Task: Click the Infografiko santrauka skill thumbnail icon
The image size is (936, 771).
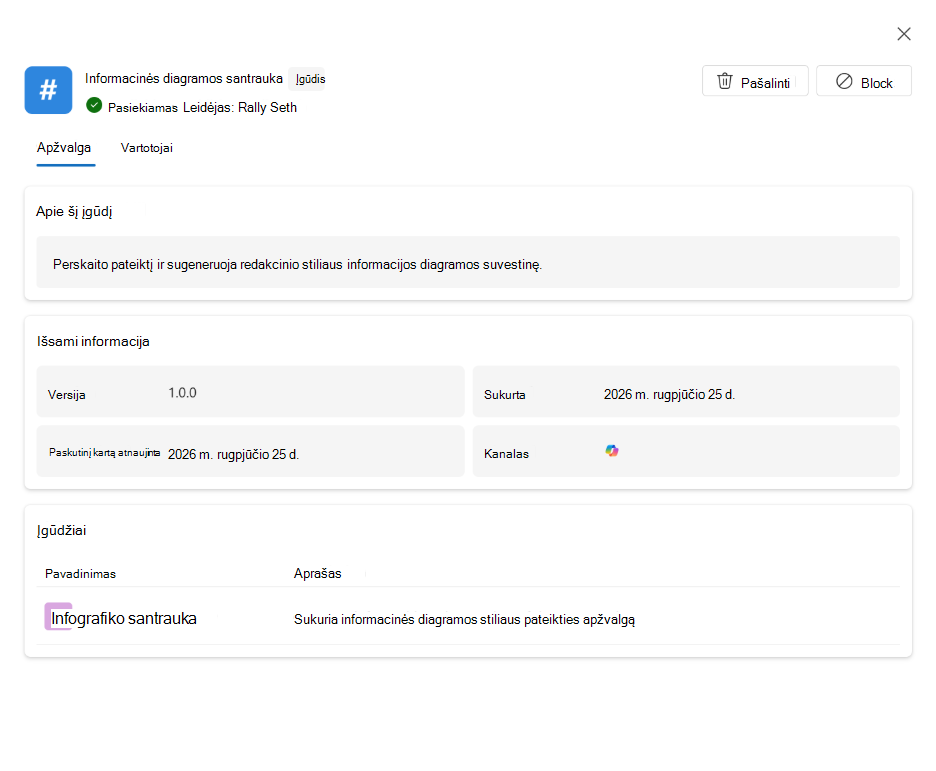Action: [x=58, y=616]
